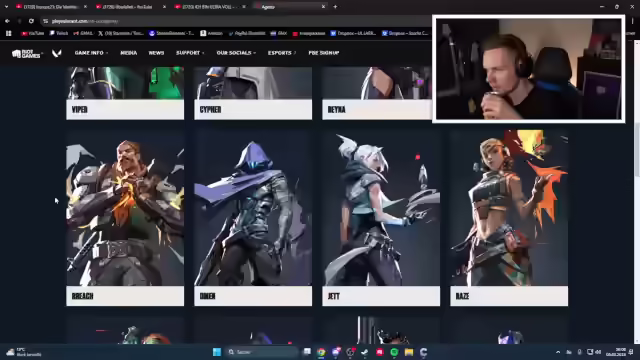
Task: Click the Omen name label
Action: pos(207,296)
